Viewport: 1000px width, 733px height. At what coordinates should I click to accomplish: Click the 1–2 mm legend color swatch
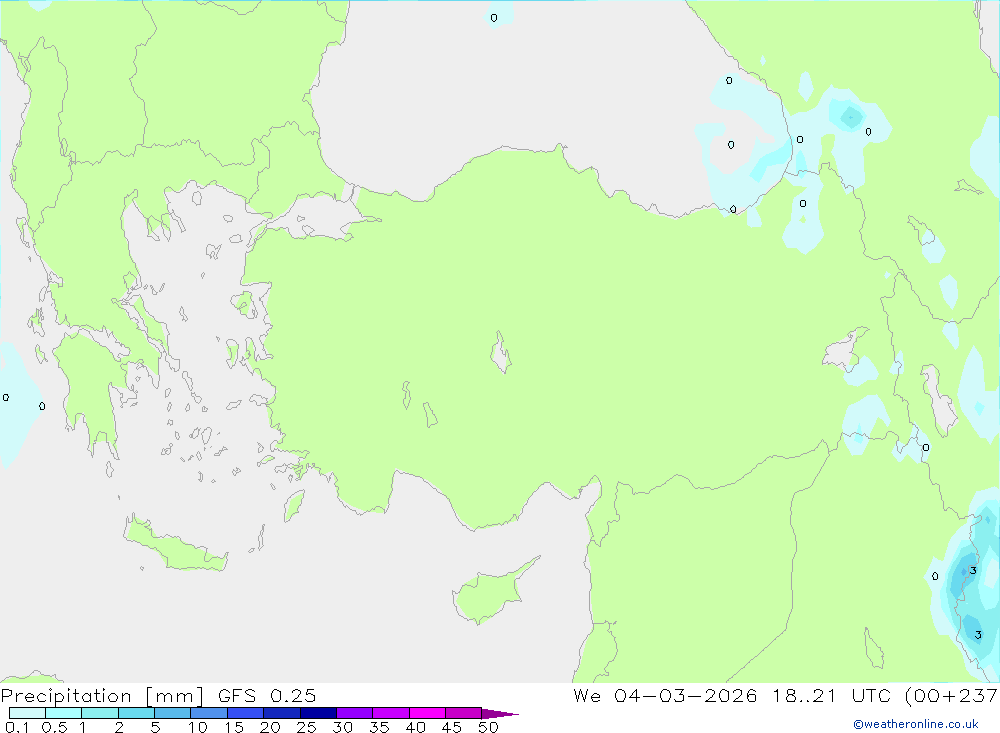100,713
